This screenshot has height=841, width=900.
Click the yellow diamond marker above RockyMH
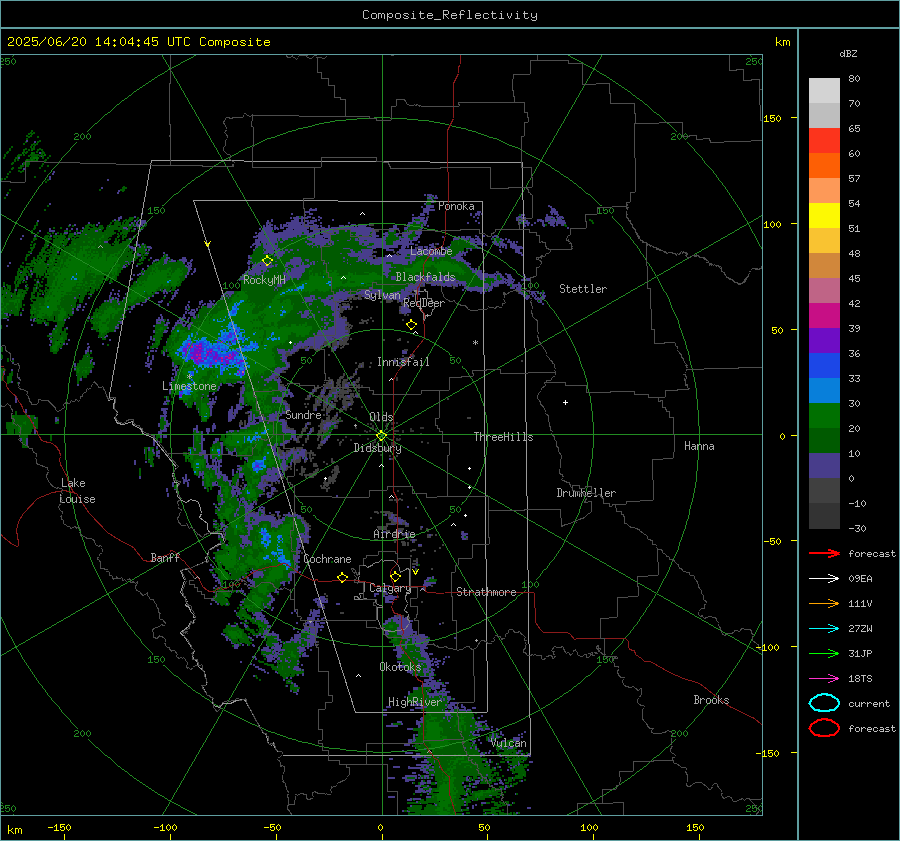(x=267, y=261)
